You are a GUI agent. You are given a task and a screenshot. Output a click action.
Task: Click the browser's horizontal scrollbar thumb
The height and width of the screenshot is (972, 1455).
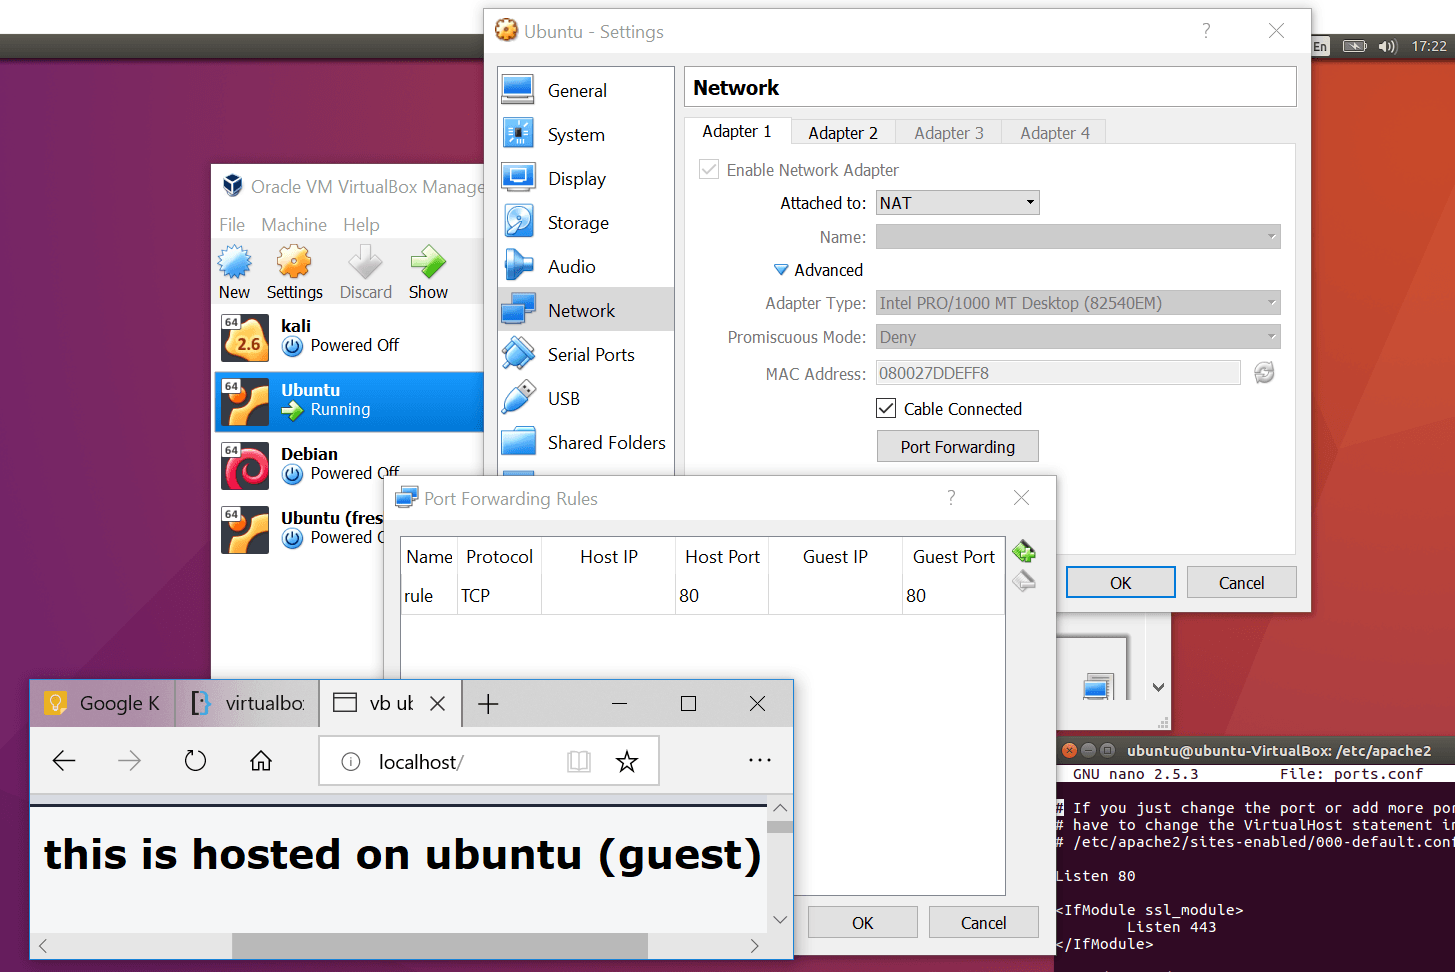click(x=439, y=945)
